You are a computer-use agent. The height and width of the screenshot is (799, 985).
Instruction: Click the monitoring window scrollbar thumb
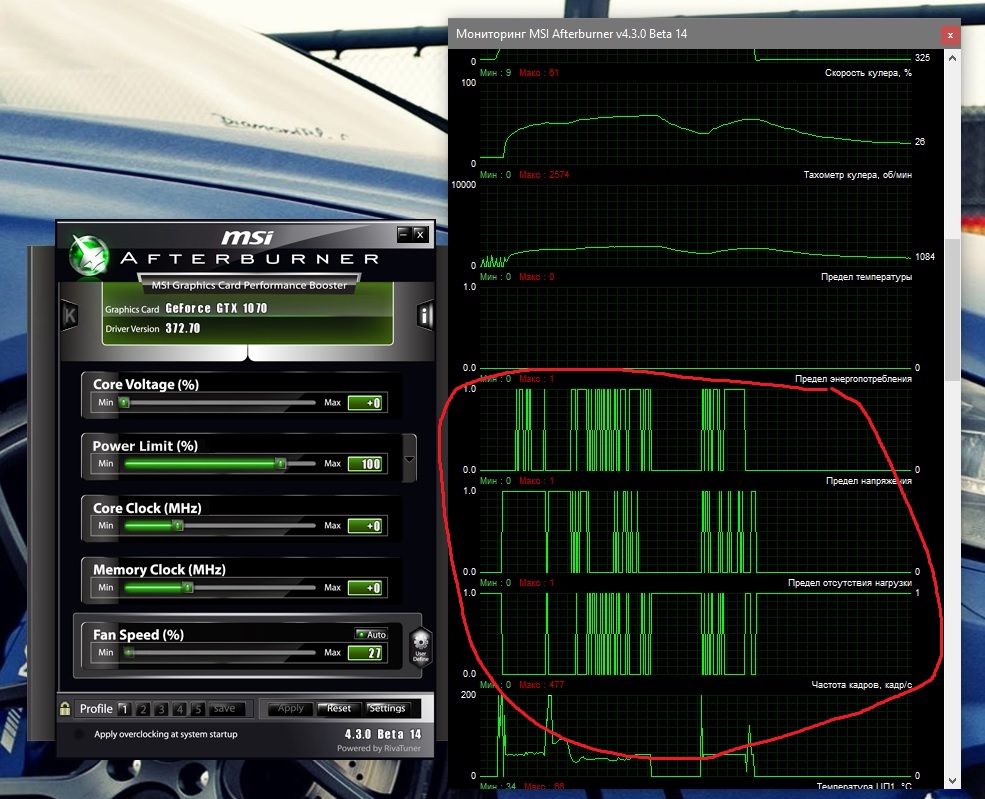[x=952, y=310]
